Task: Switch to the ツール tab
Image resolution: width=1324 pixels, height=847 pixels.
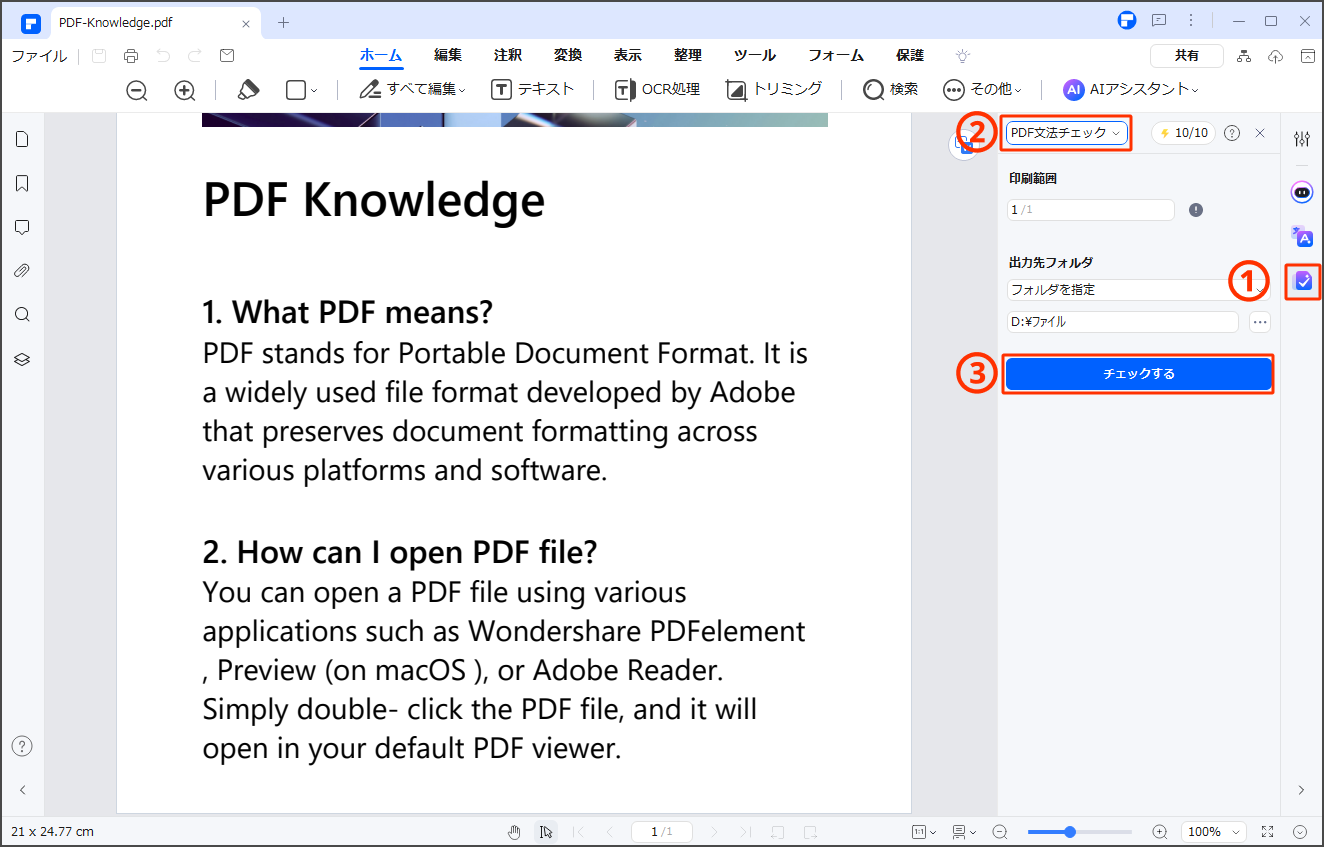Action: [755, 56]
